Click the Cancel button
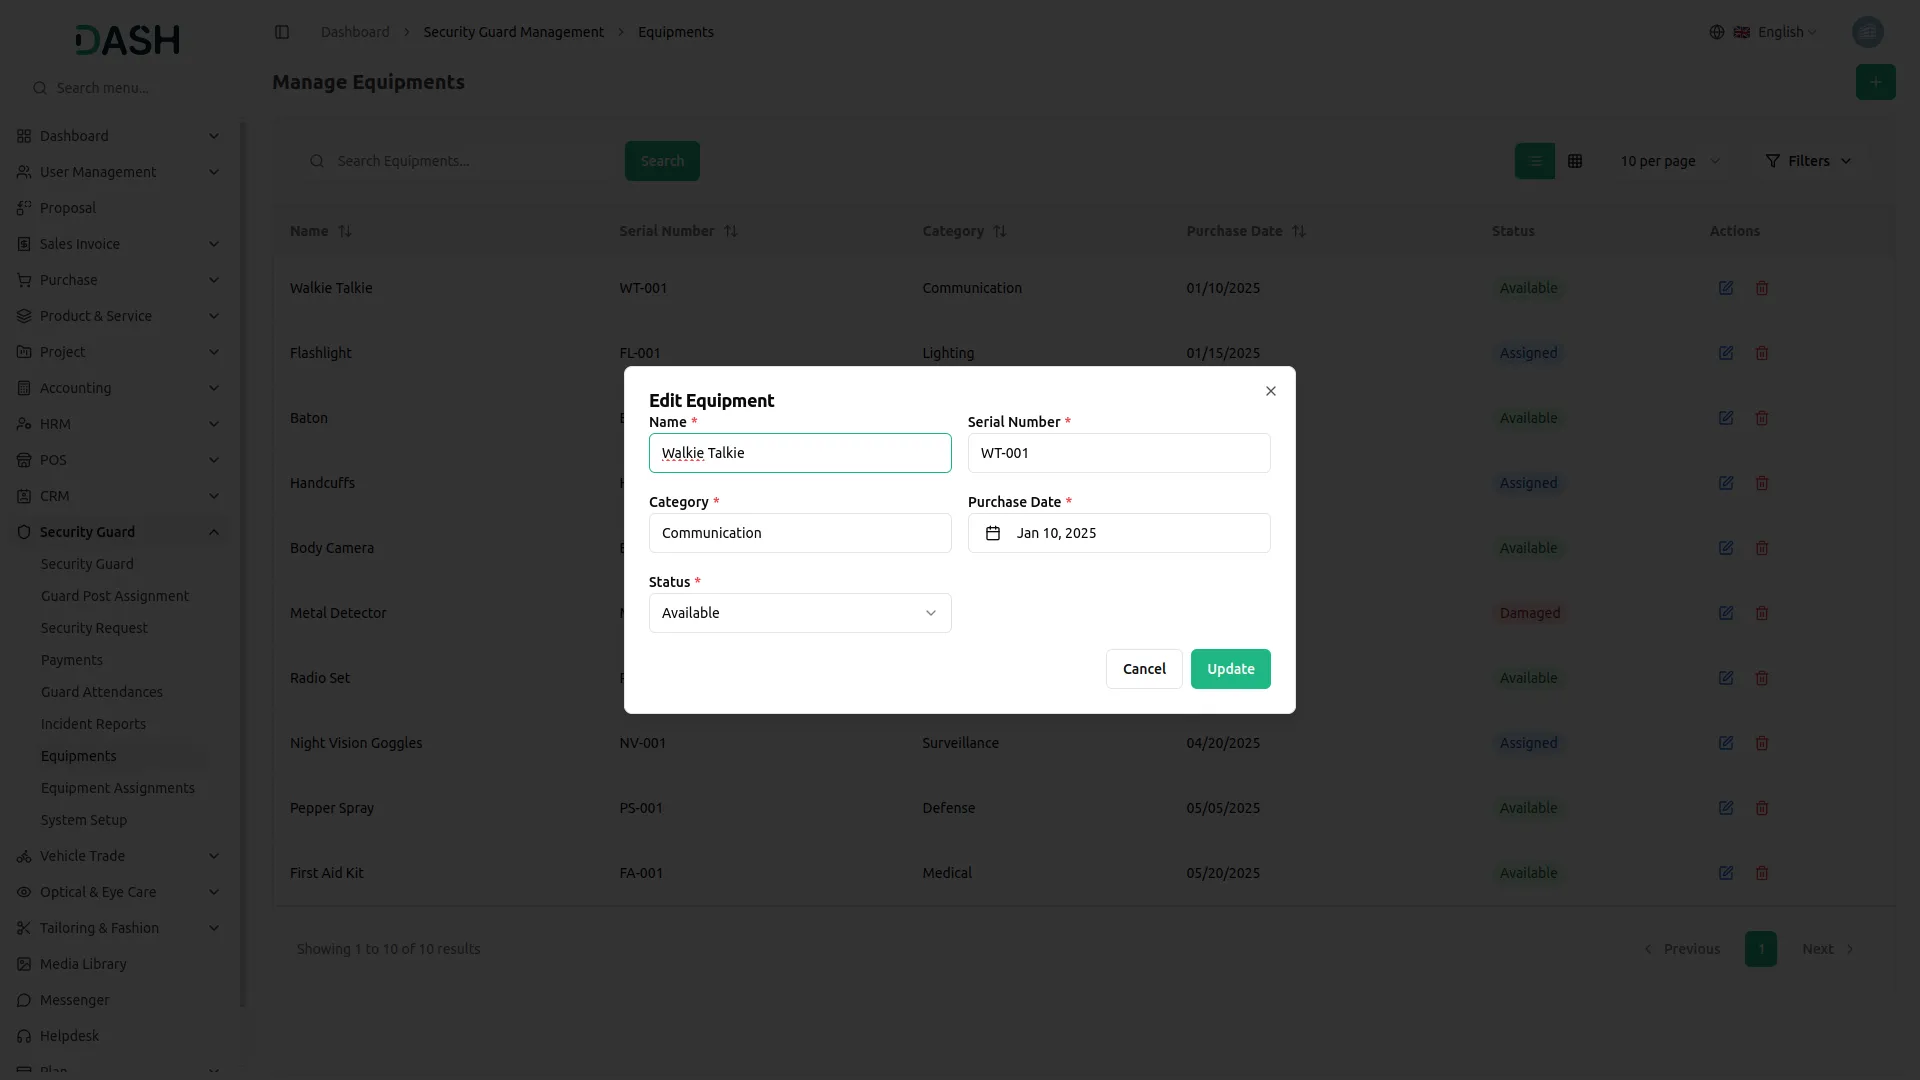Viewport: 1920px width, 1080px height. (x=1143, y=669)
